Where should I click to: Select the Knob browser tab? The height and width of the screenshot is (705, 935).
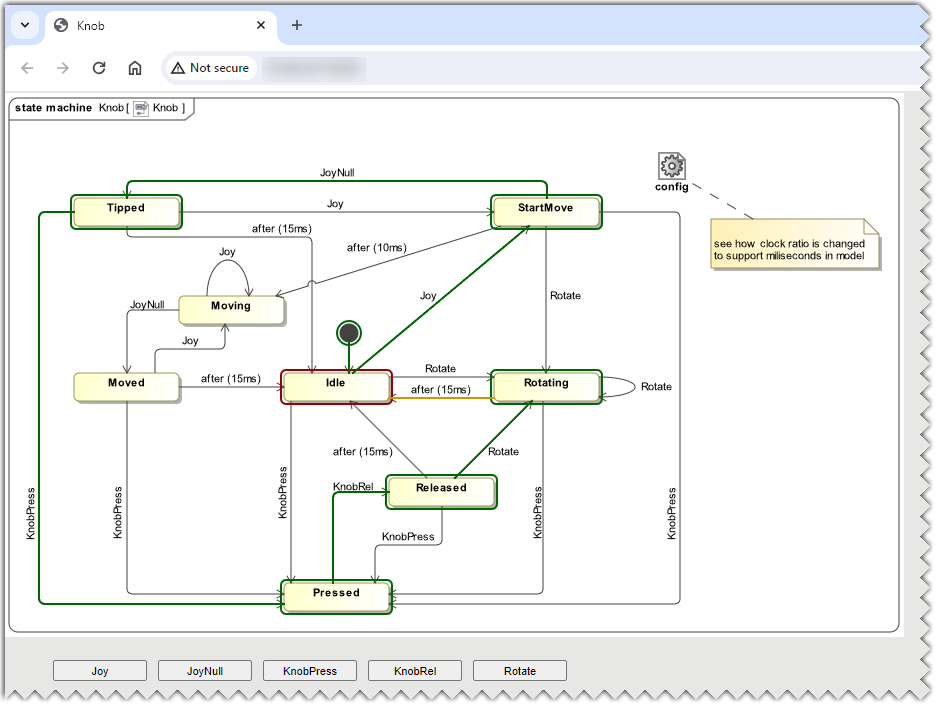pos(150,25)
